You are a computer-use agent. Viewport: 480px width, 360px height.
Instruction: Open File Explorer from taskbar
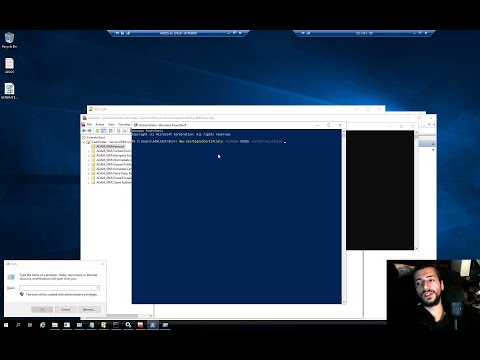55,325
